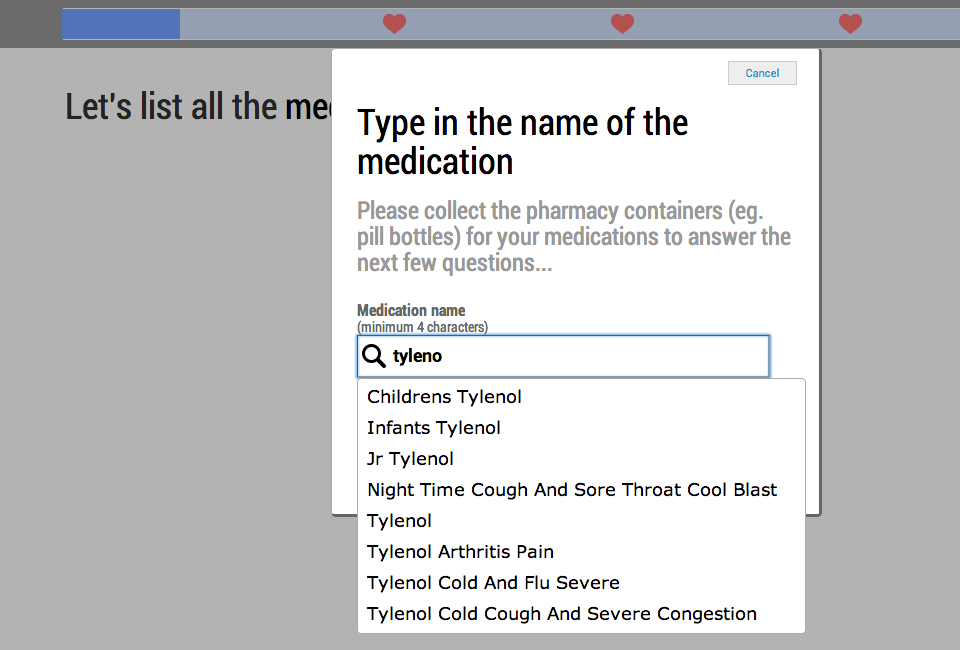Choose Tylenol Cold Cough And Severe Congestion
The width and height of the screenshot is (960, 650).
coord(581,614)
